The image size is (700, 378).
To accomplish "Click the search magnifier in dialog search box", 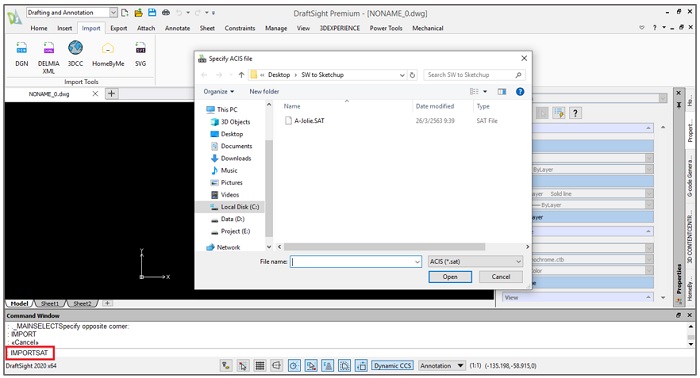I will (x=518, y=75).
